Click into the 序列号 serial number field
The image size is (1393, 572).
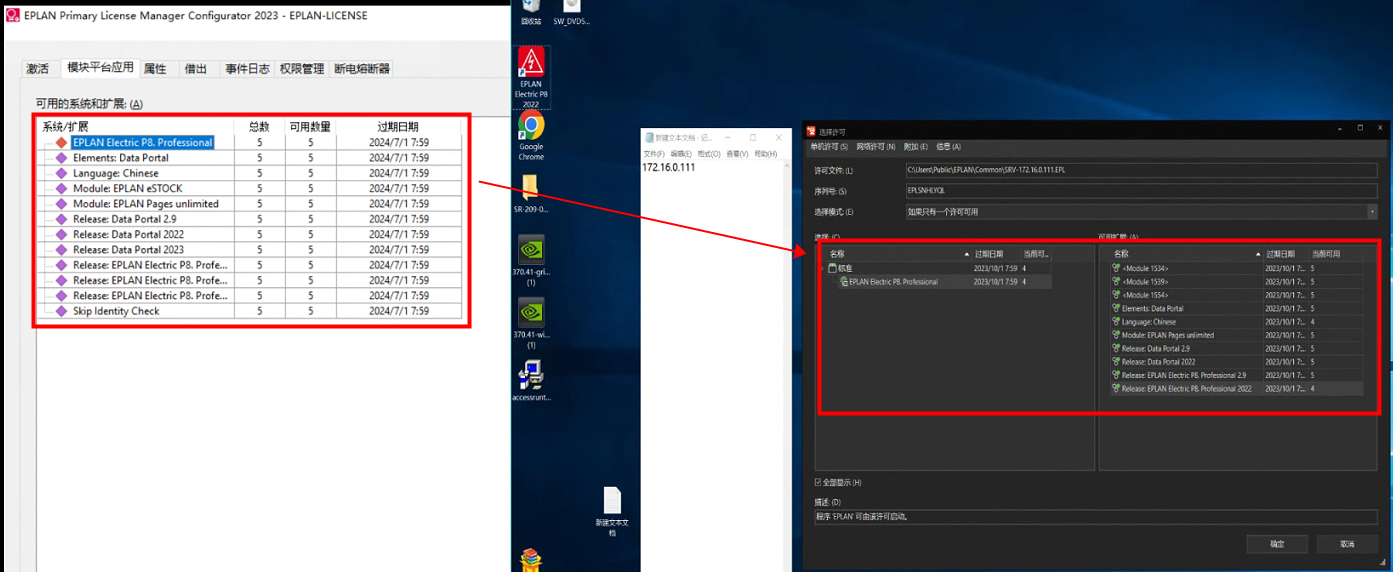1140,191
